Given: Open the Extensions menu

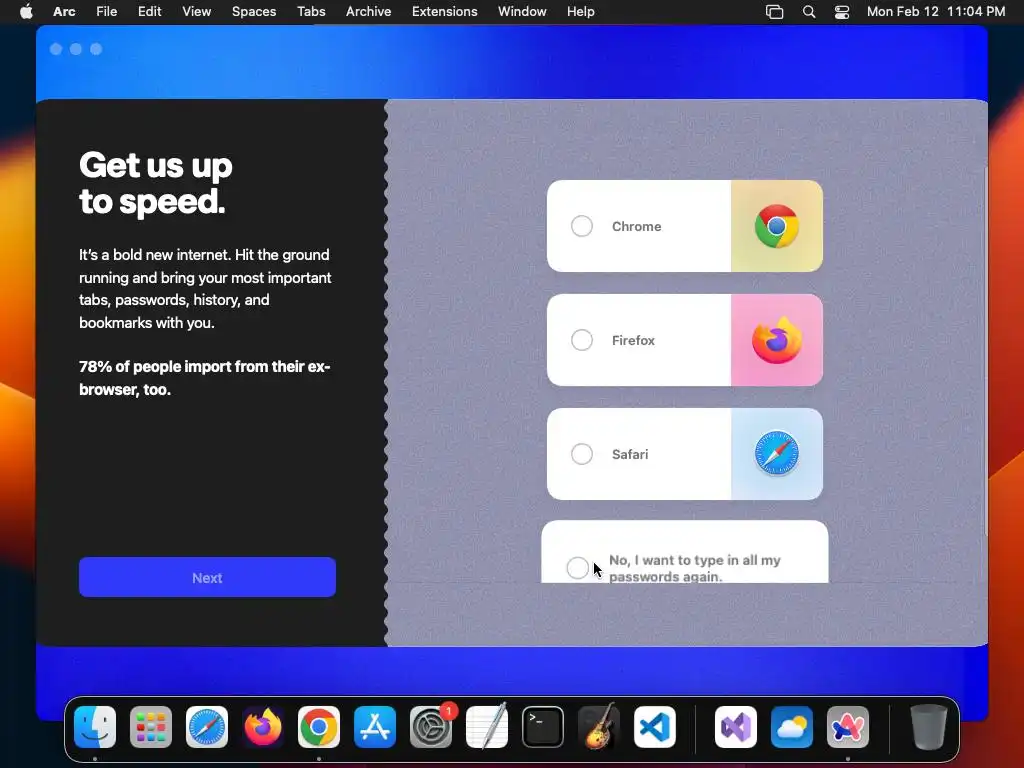Looking at the screenshot, I should 444,12.
